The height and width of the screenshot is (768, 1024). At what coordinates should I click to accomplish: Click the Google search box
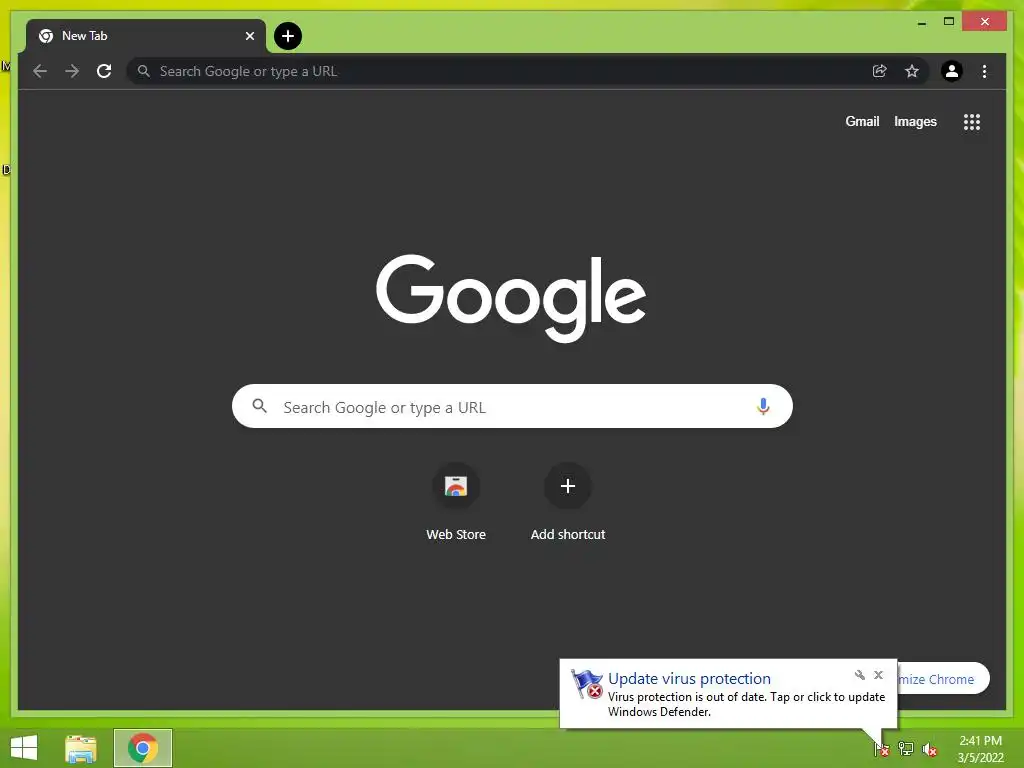(512, 406)
